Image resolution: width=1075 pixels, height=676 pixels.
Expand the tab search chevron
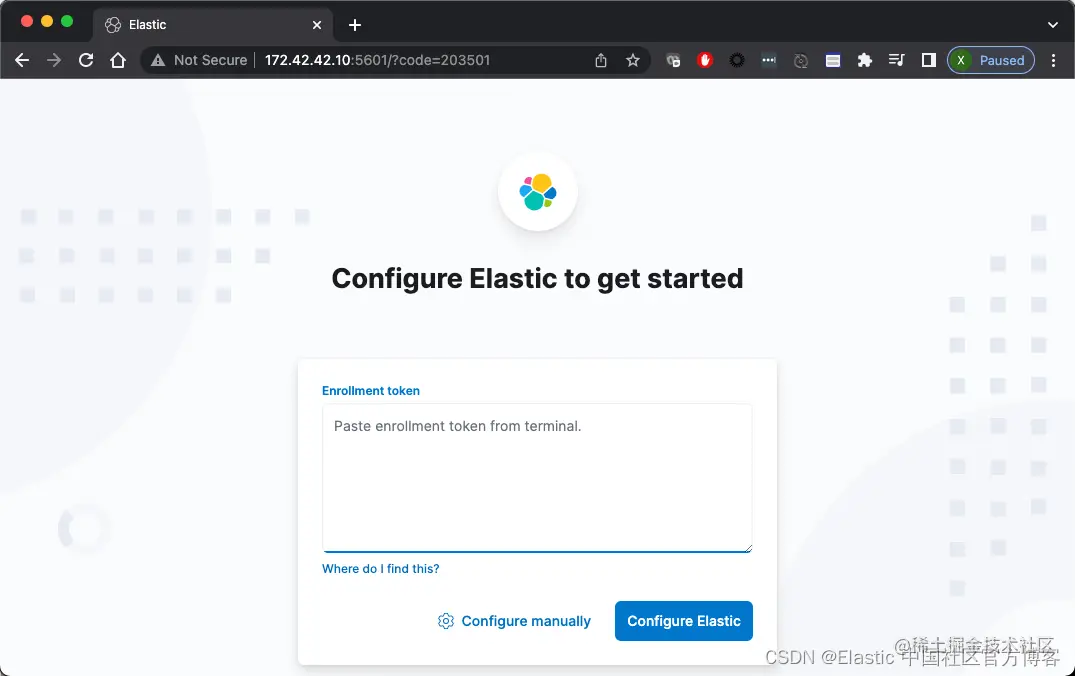click(x=1053, y=25)
